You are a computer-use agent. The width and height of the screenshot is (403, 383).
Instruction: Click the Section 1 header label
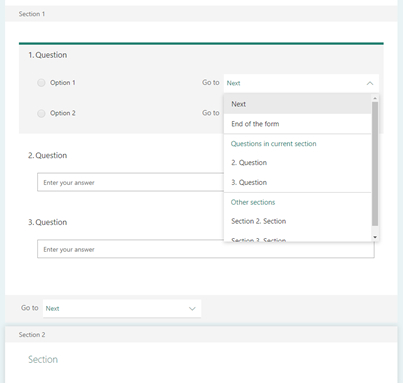pos(32,14)
